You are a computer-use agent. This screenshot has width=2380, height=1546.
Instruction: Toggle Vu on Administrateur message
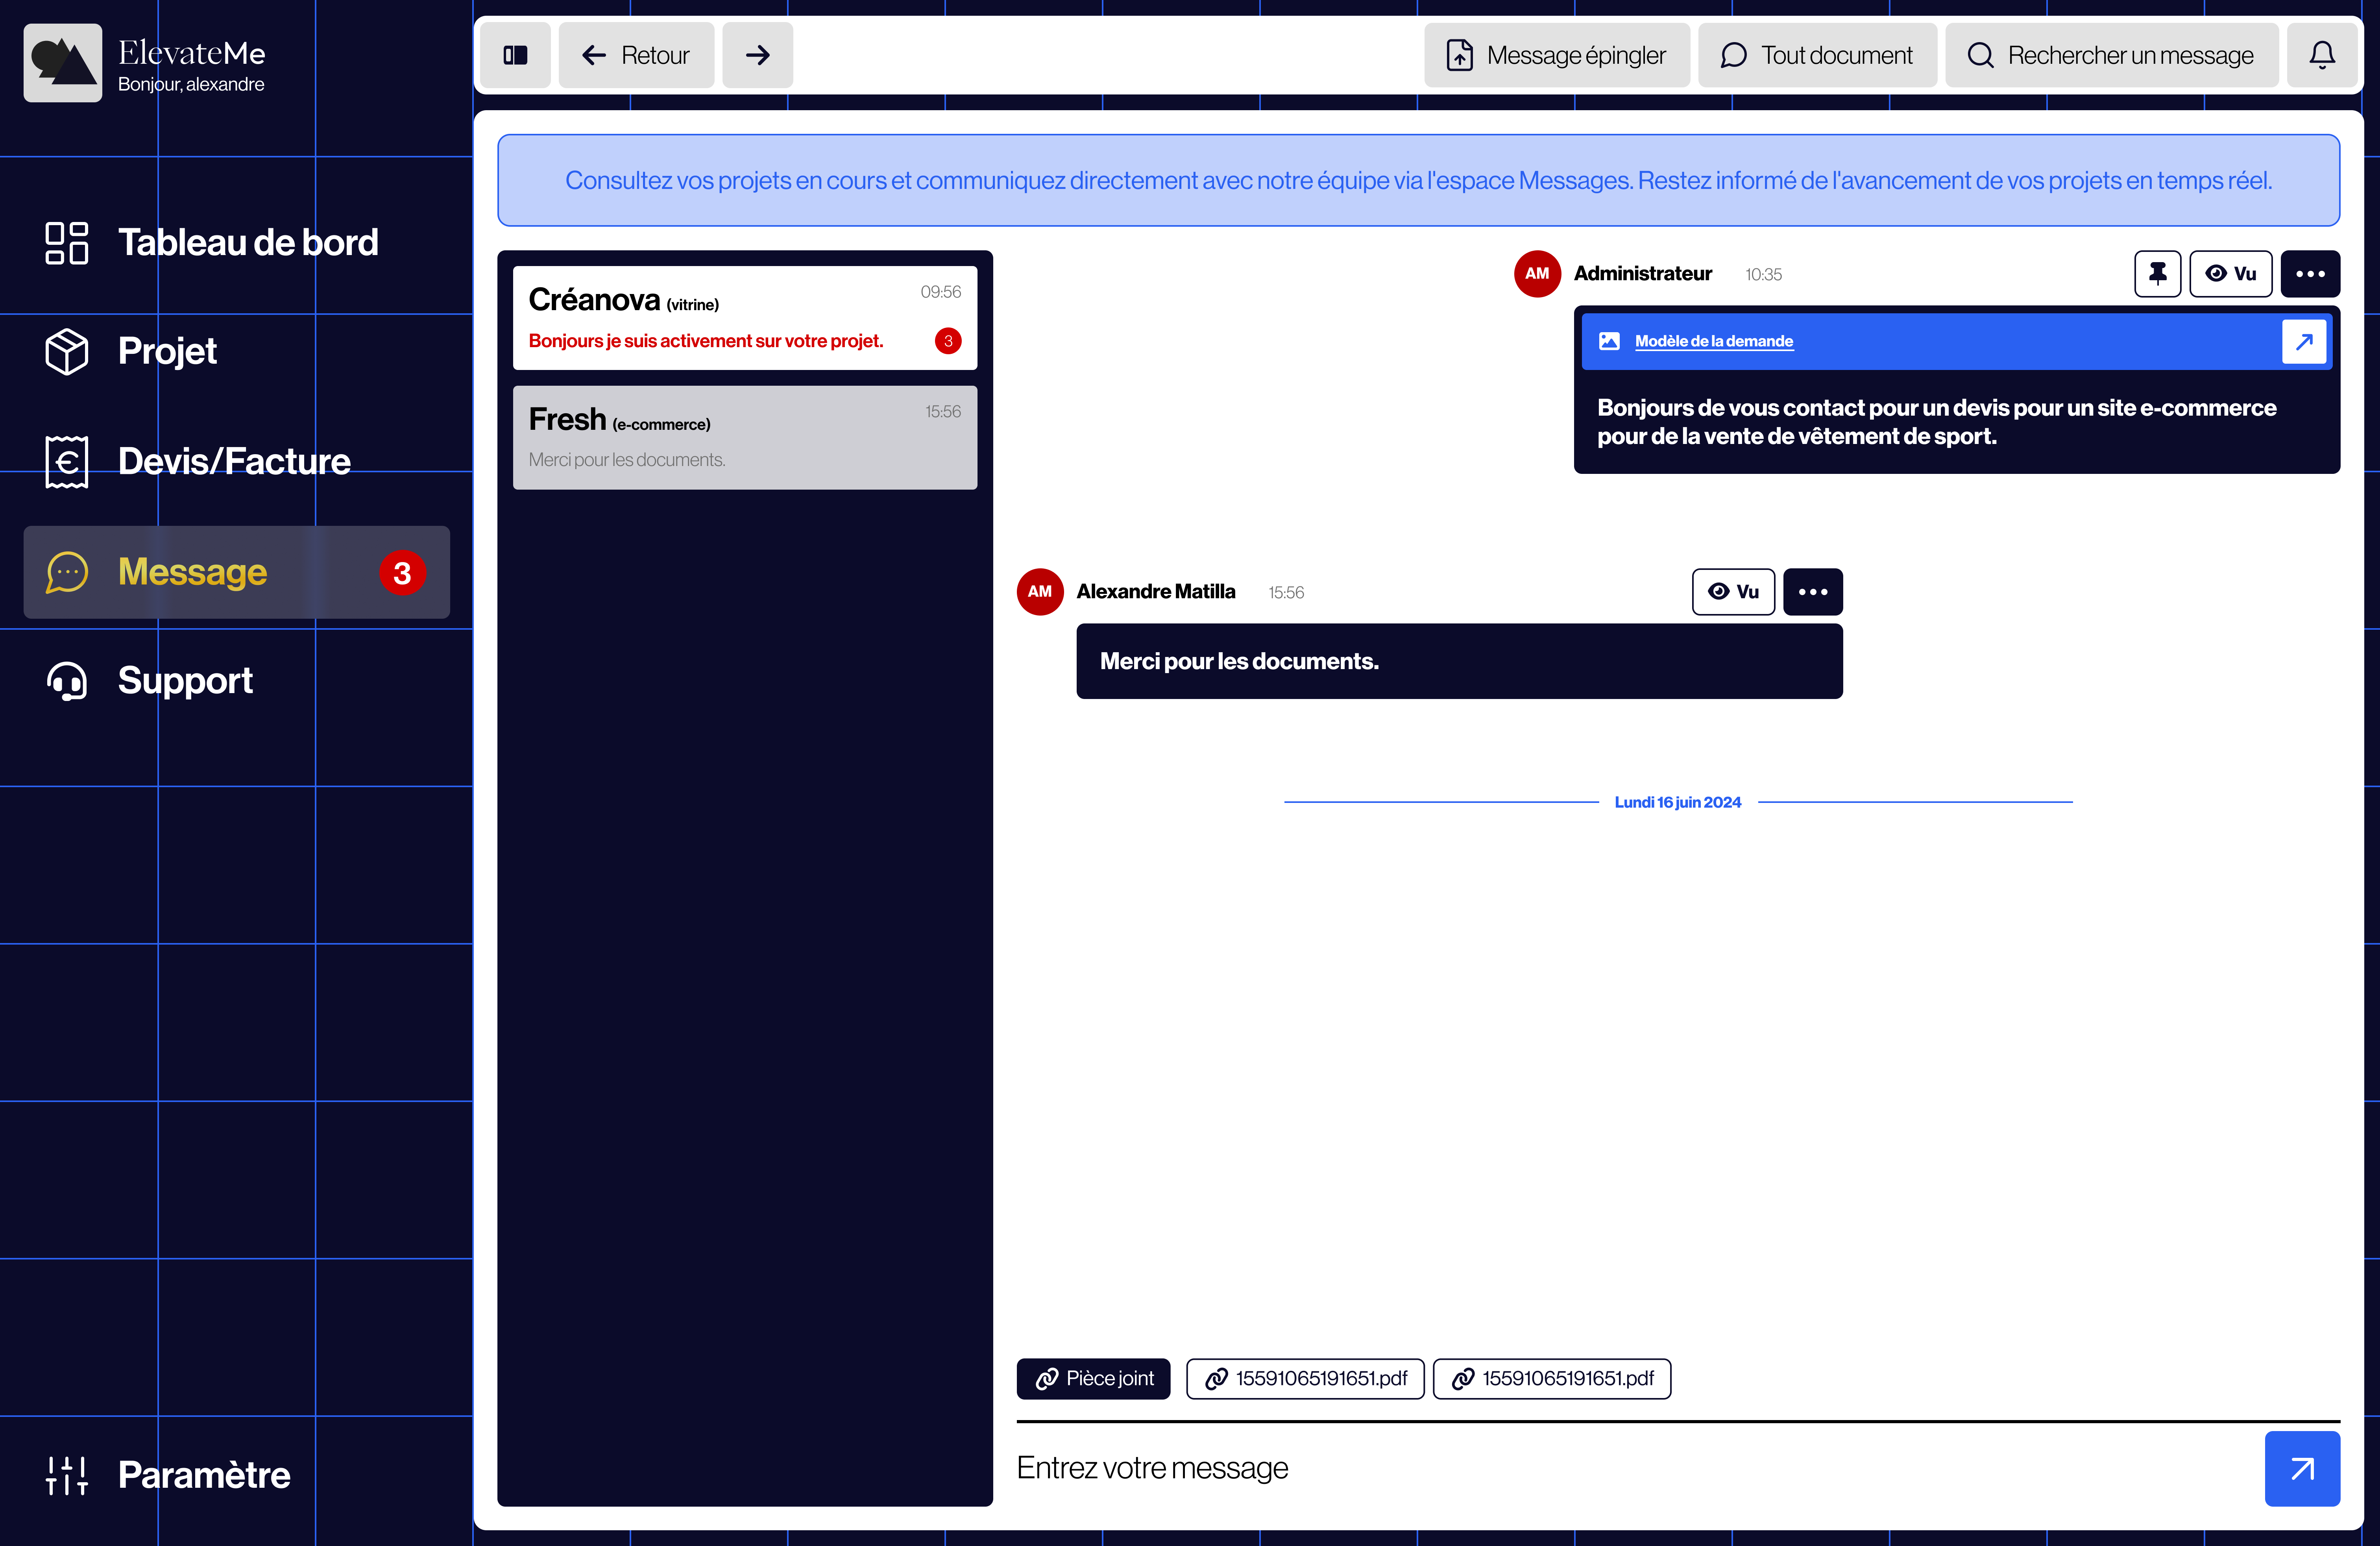pyautogui.click(x=2230, y=274)
